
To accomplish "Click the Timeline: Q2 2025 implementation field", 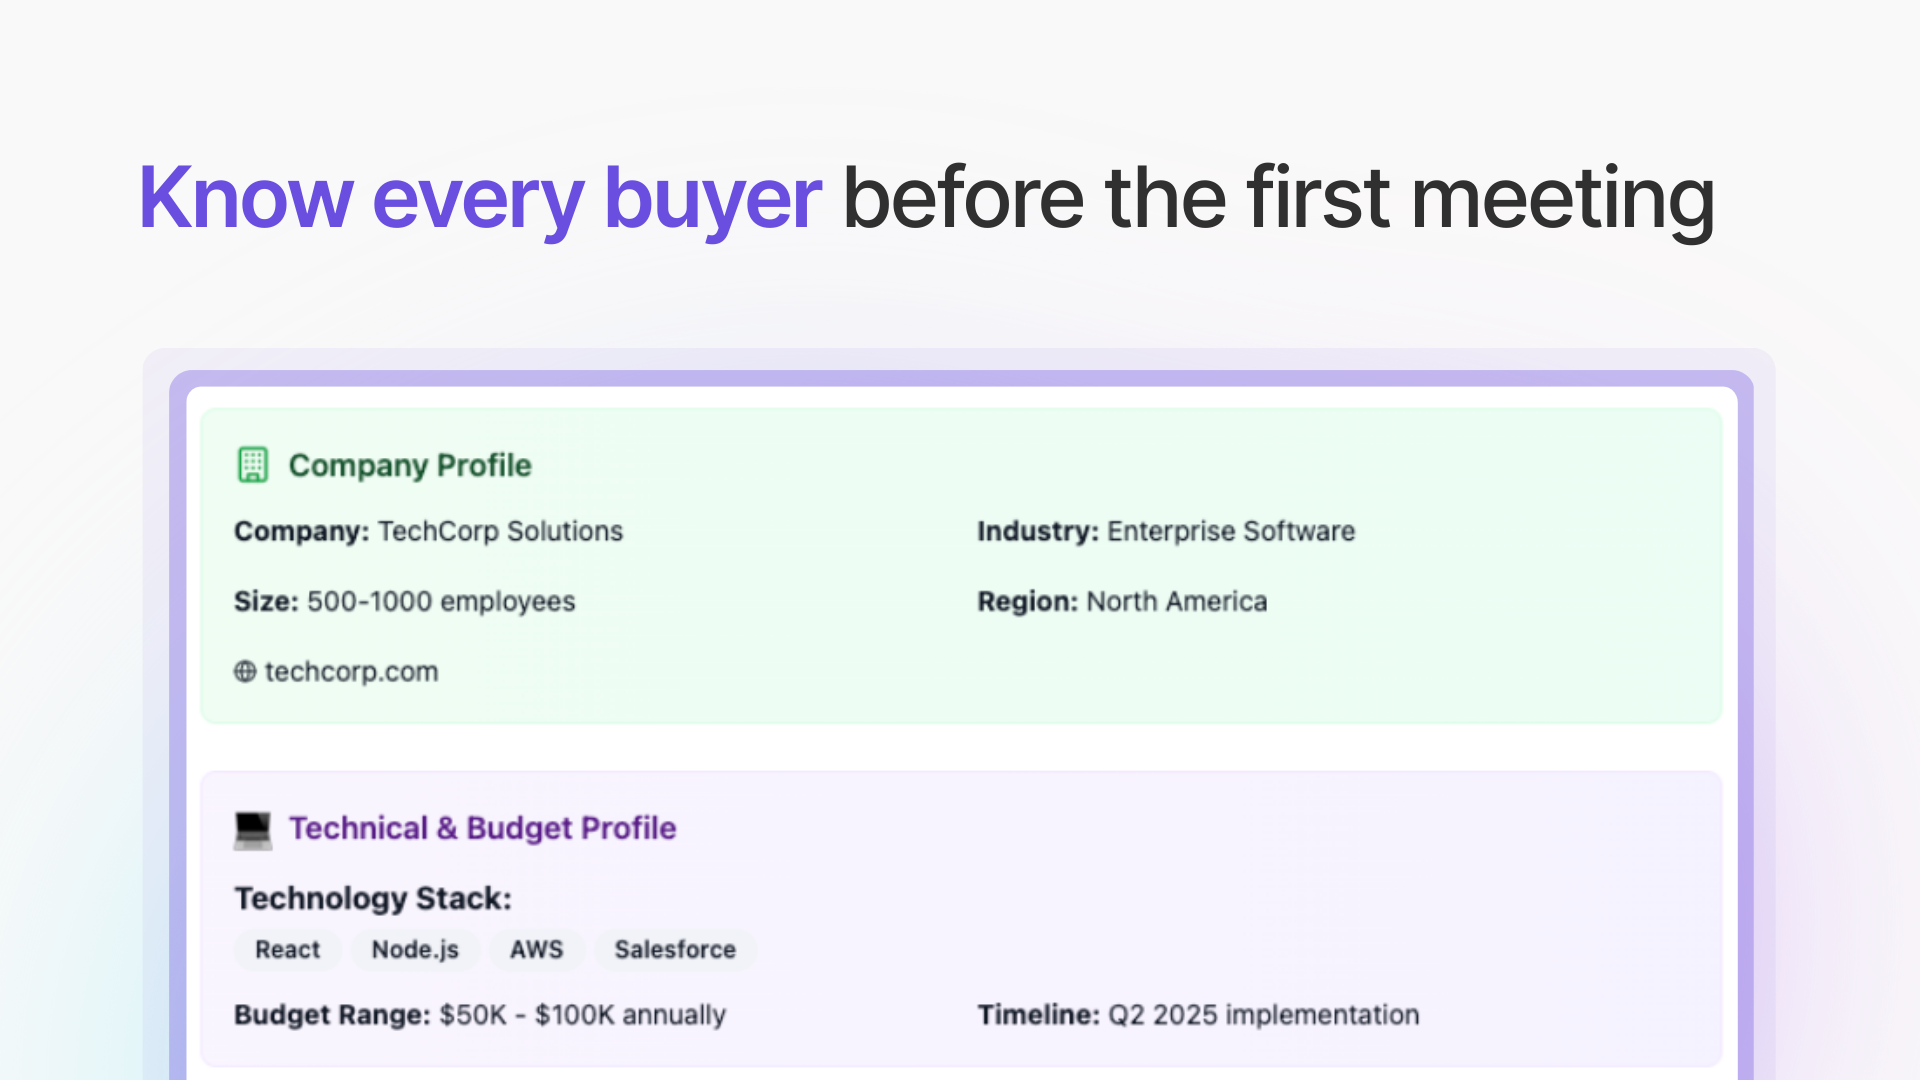I will pyautogui.click(x=1198, y=1015).
